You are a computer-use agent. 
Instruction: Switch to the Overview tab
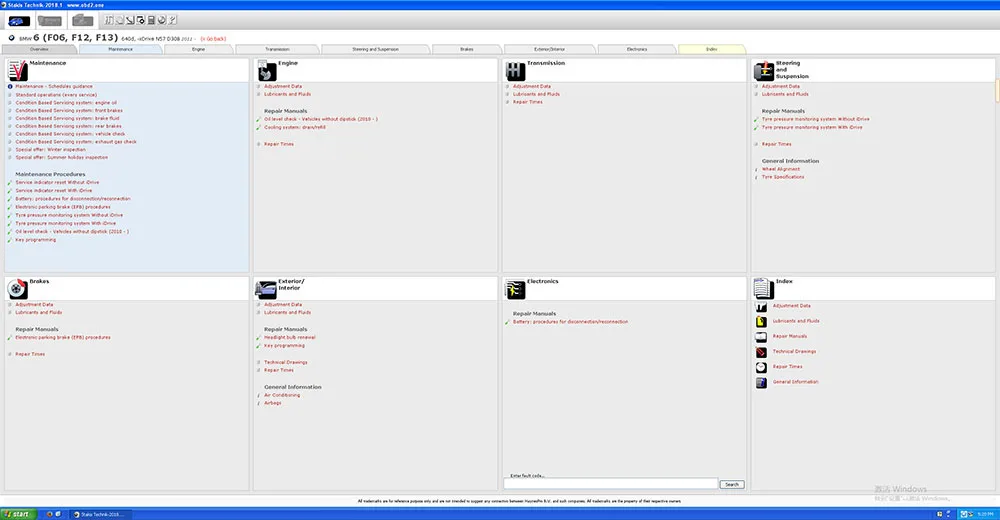(x=39, y=49)
